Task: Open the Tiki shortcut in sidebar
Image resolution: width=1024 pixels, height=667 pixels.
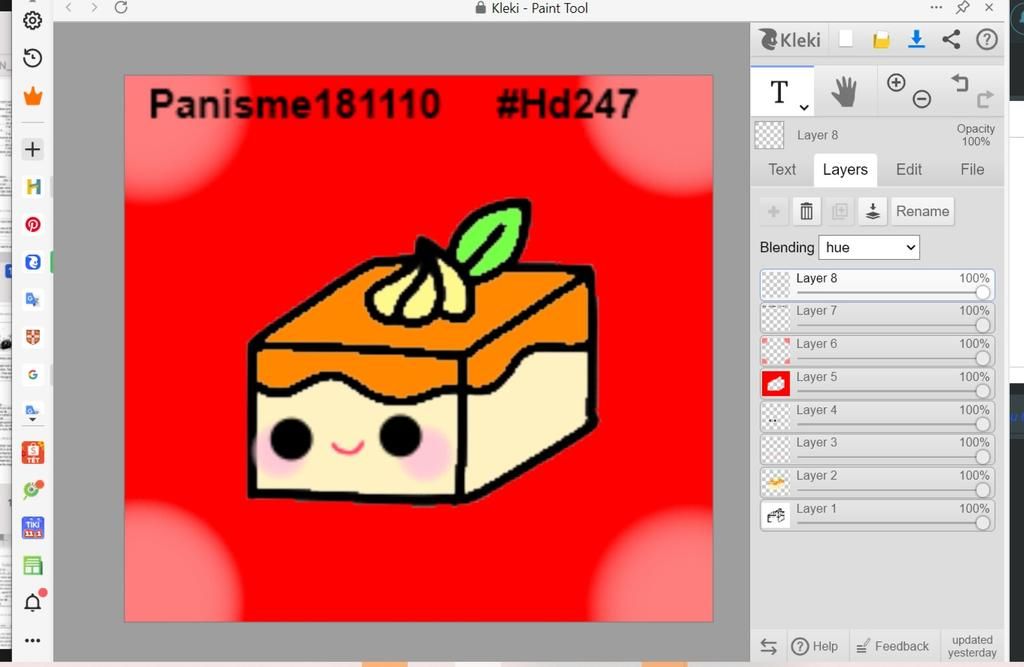Action: pyautogui.click(x=33, y=527)
